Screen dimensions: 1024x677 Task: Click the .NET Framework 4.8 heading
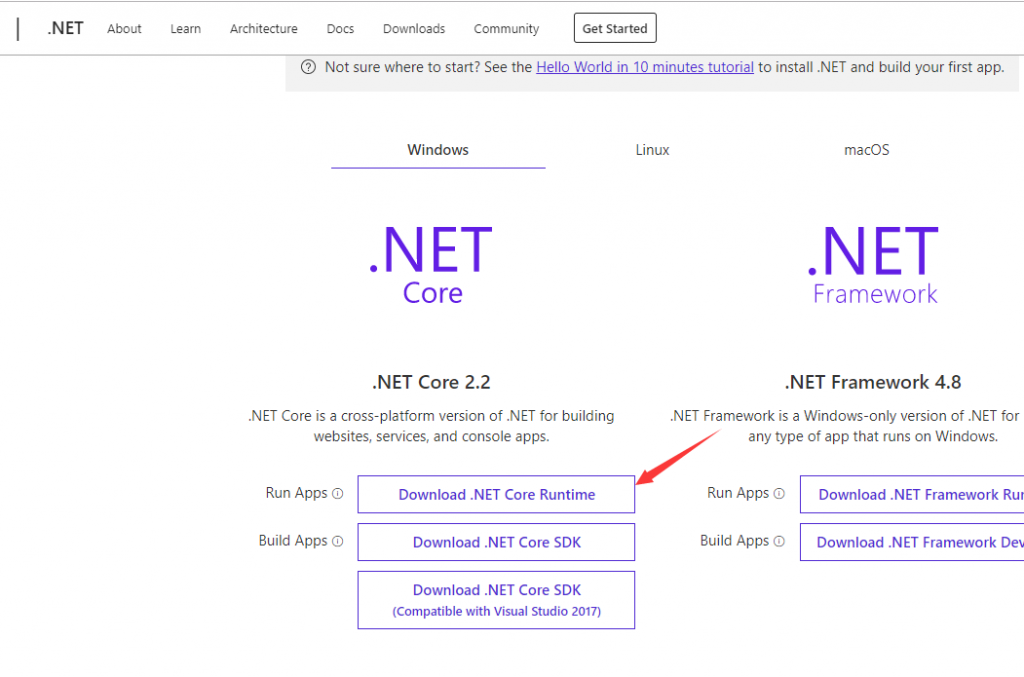coord(873,382)
